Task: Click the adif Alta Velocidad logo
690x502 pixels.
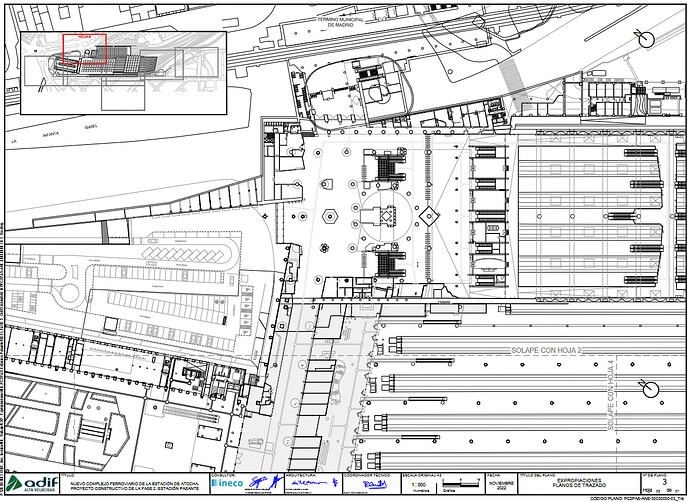Action: 32,484
